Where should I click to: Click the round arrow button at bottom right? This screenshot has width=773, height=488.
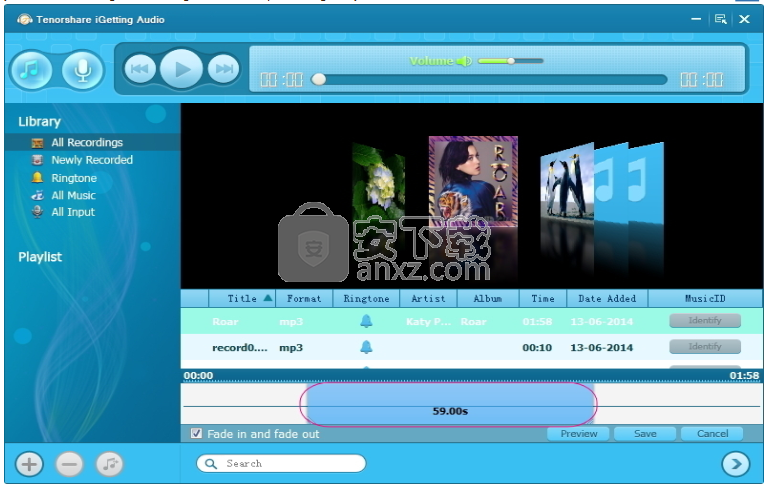(x=735, y=464)
